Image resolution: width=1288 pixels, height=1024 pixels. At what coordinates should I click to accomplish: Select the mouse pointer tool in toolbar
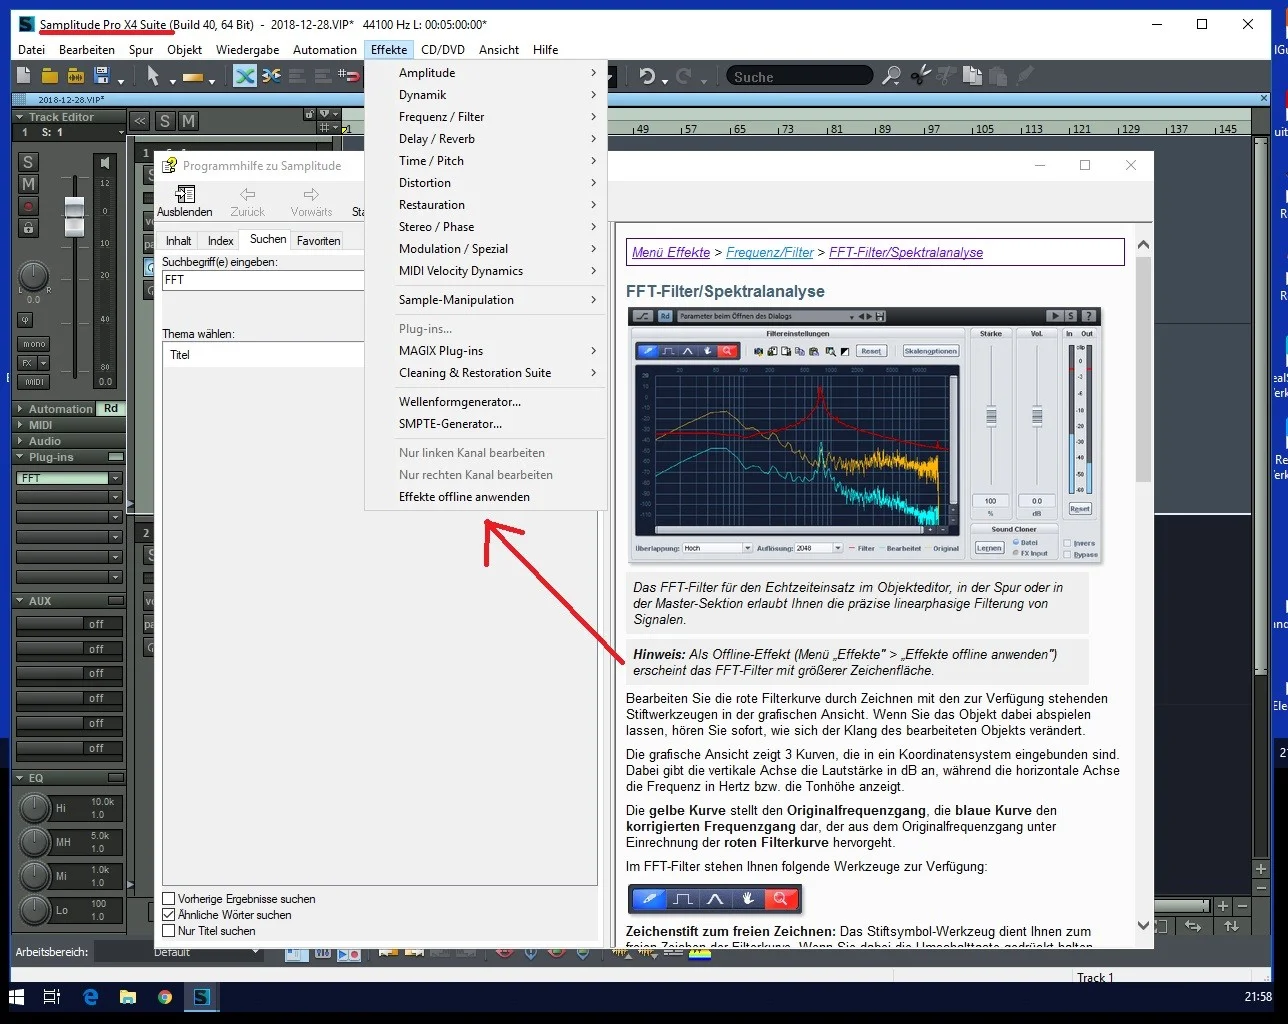click(x=153, y=76)
